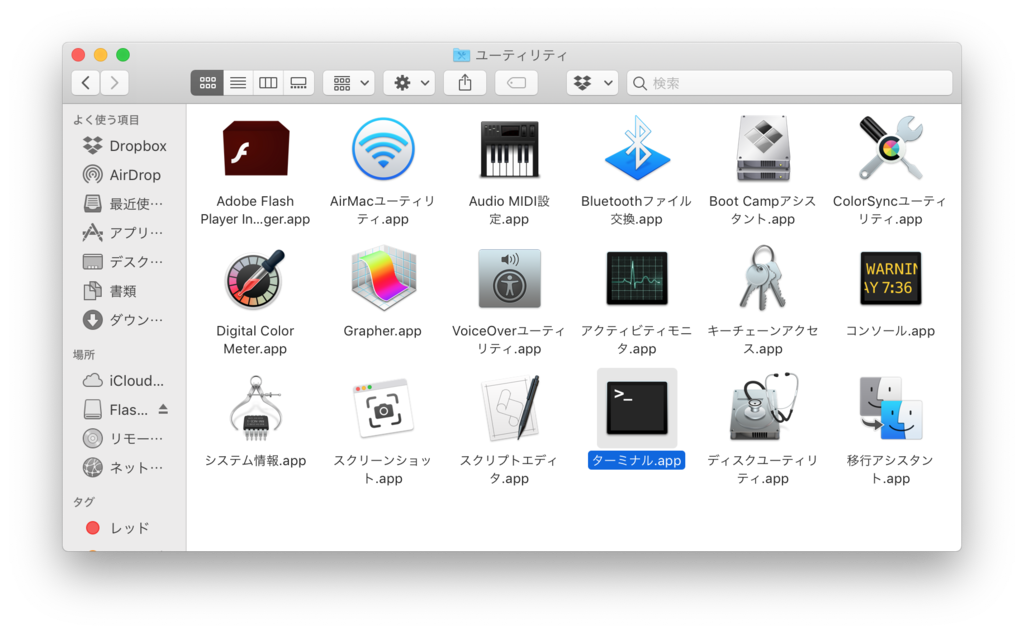Viewport: 1024px width, 634px height.
Task: Switch to column view
Action: (x=268, y=83)
